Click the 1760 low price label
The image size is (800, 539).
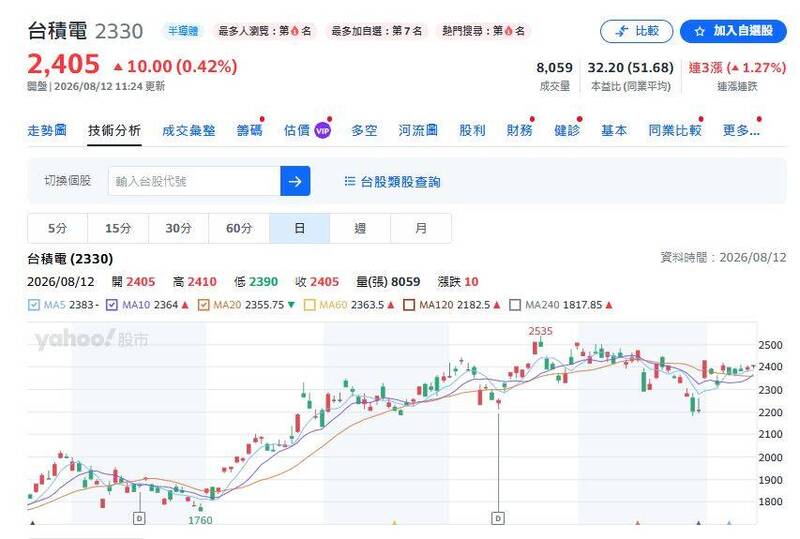(x=200, y=520)
